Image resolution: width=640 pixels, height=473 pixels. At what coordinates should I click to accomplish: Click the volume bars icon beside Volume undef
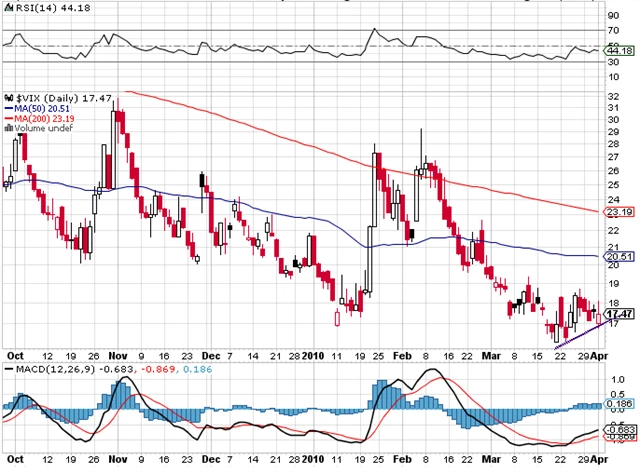(8, 127)
